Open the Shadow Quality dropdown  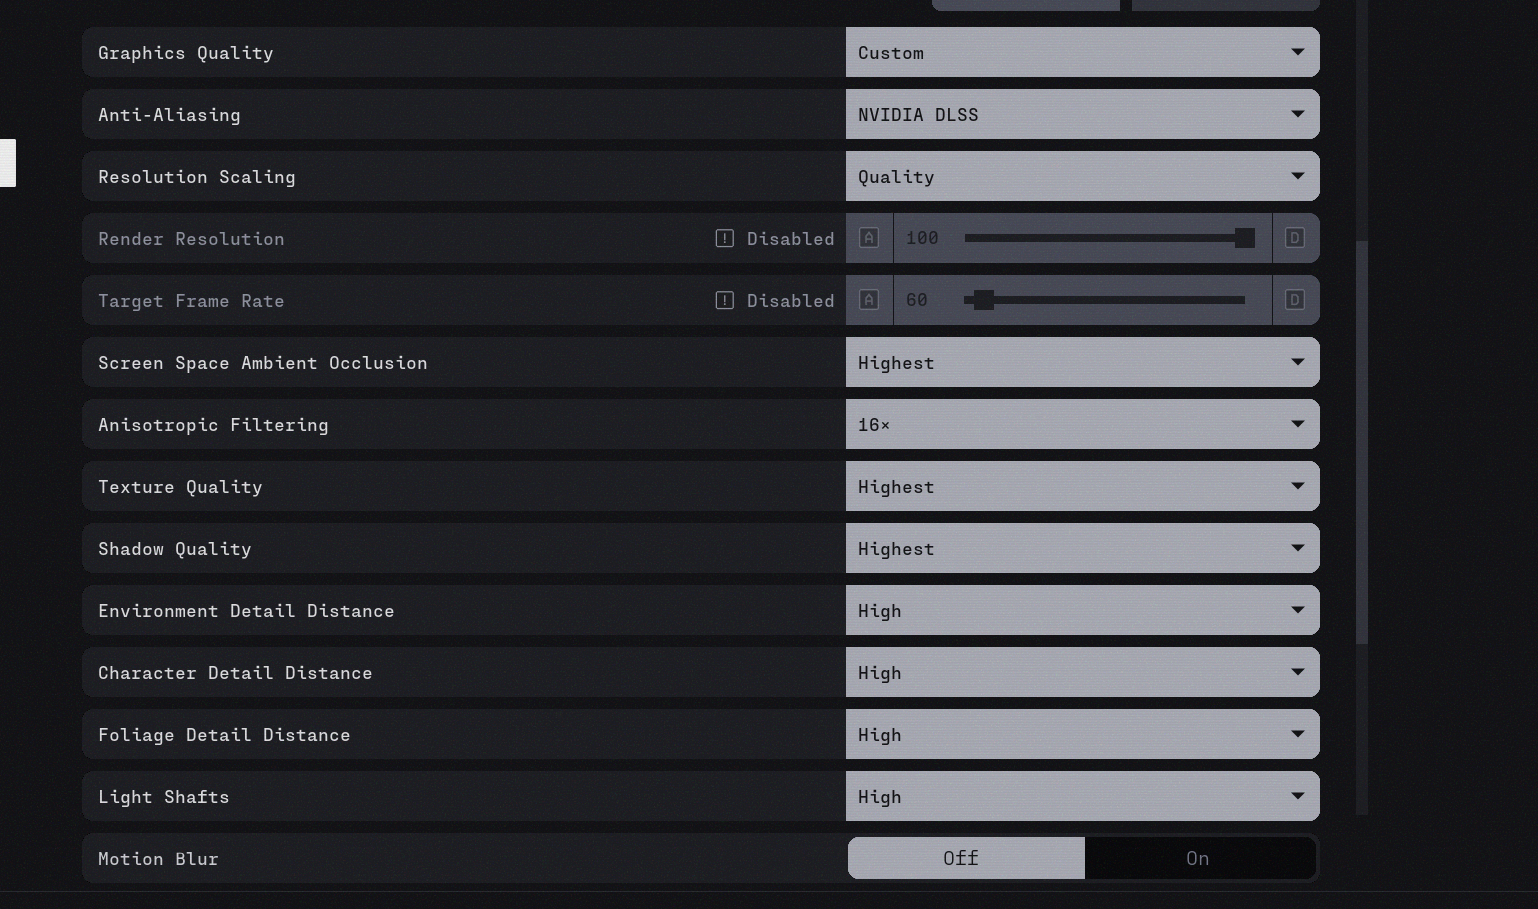[1082, 548]
